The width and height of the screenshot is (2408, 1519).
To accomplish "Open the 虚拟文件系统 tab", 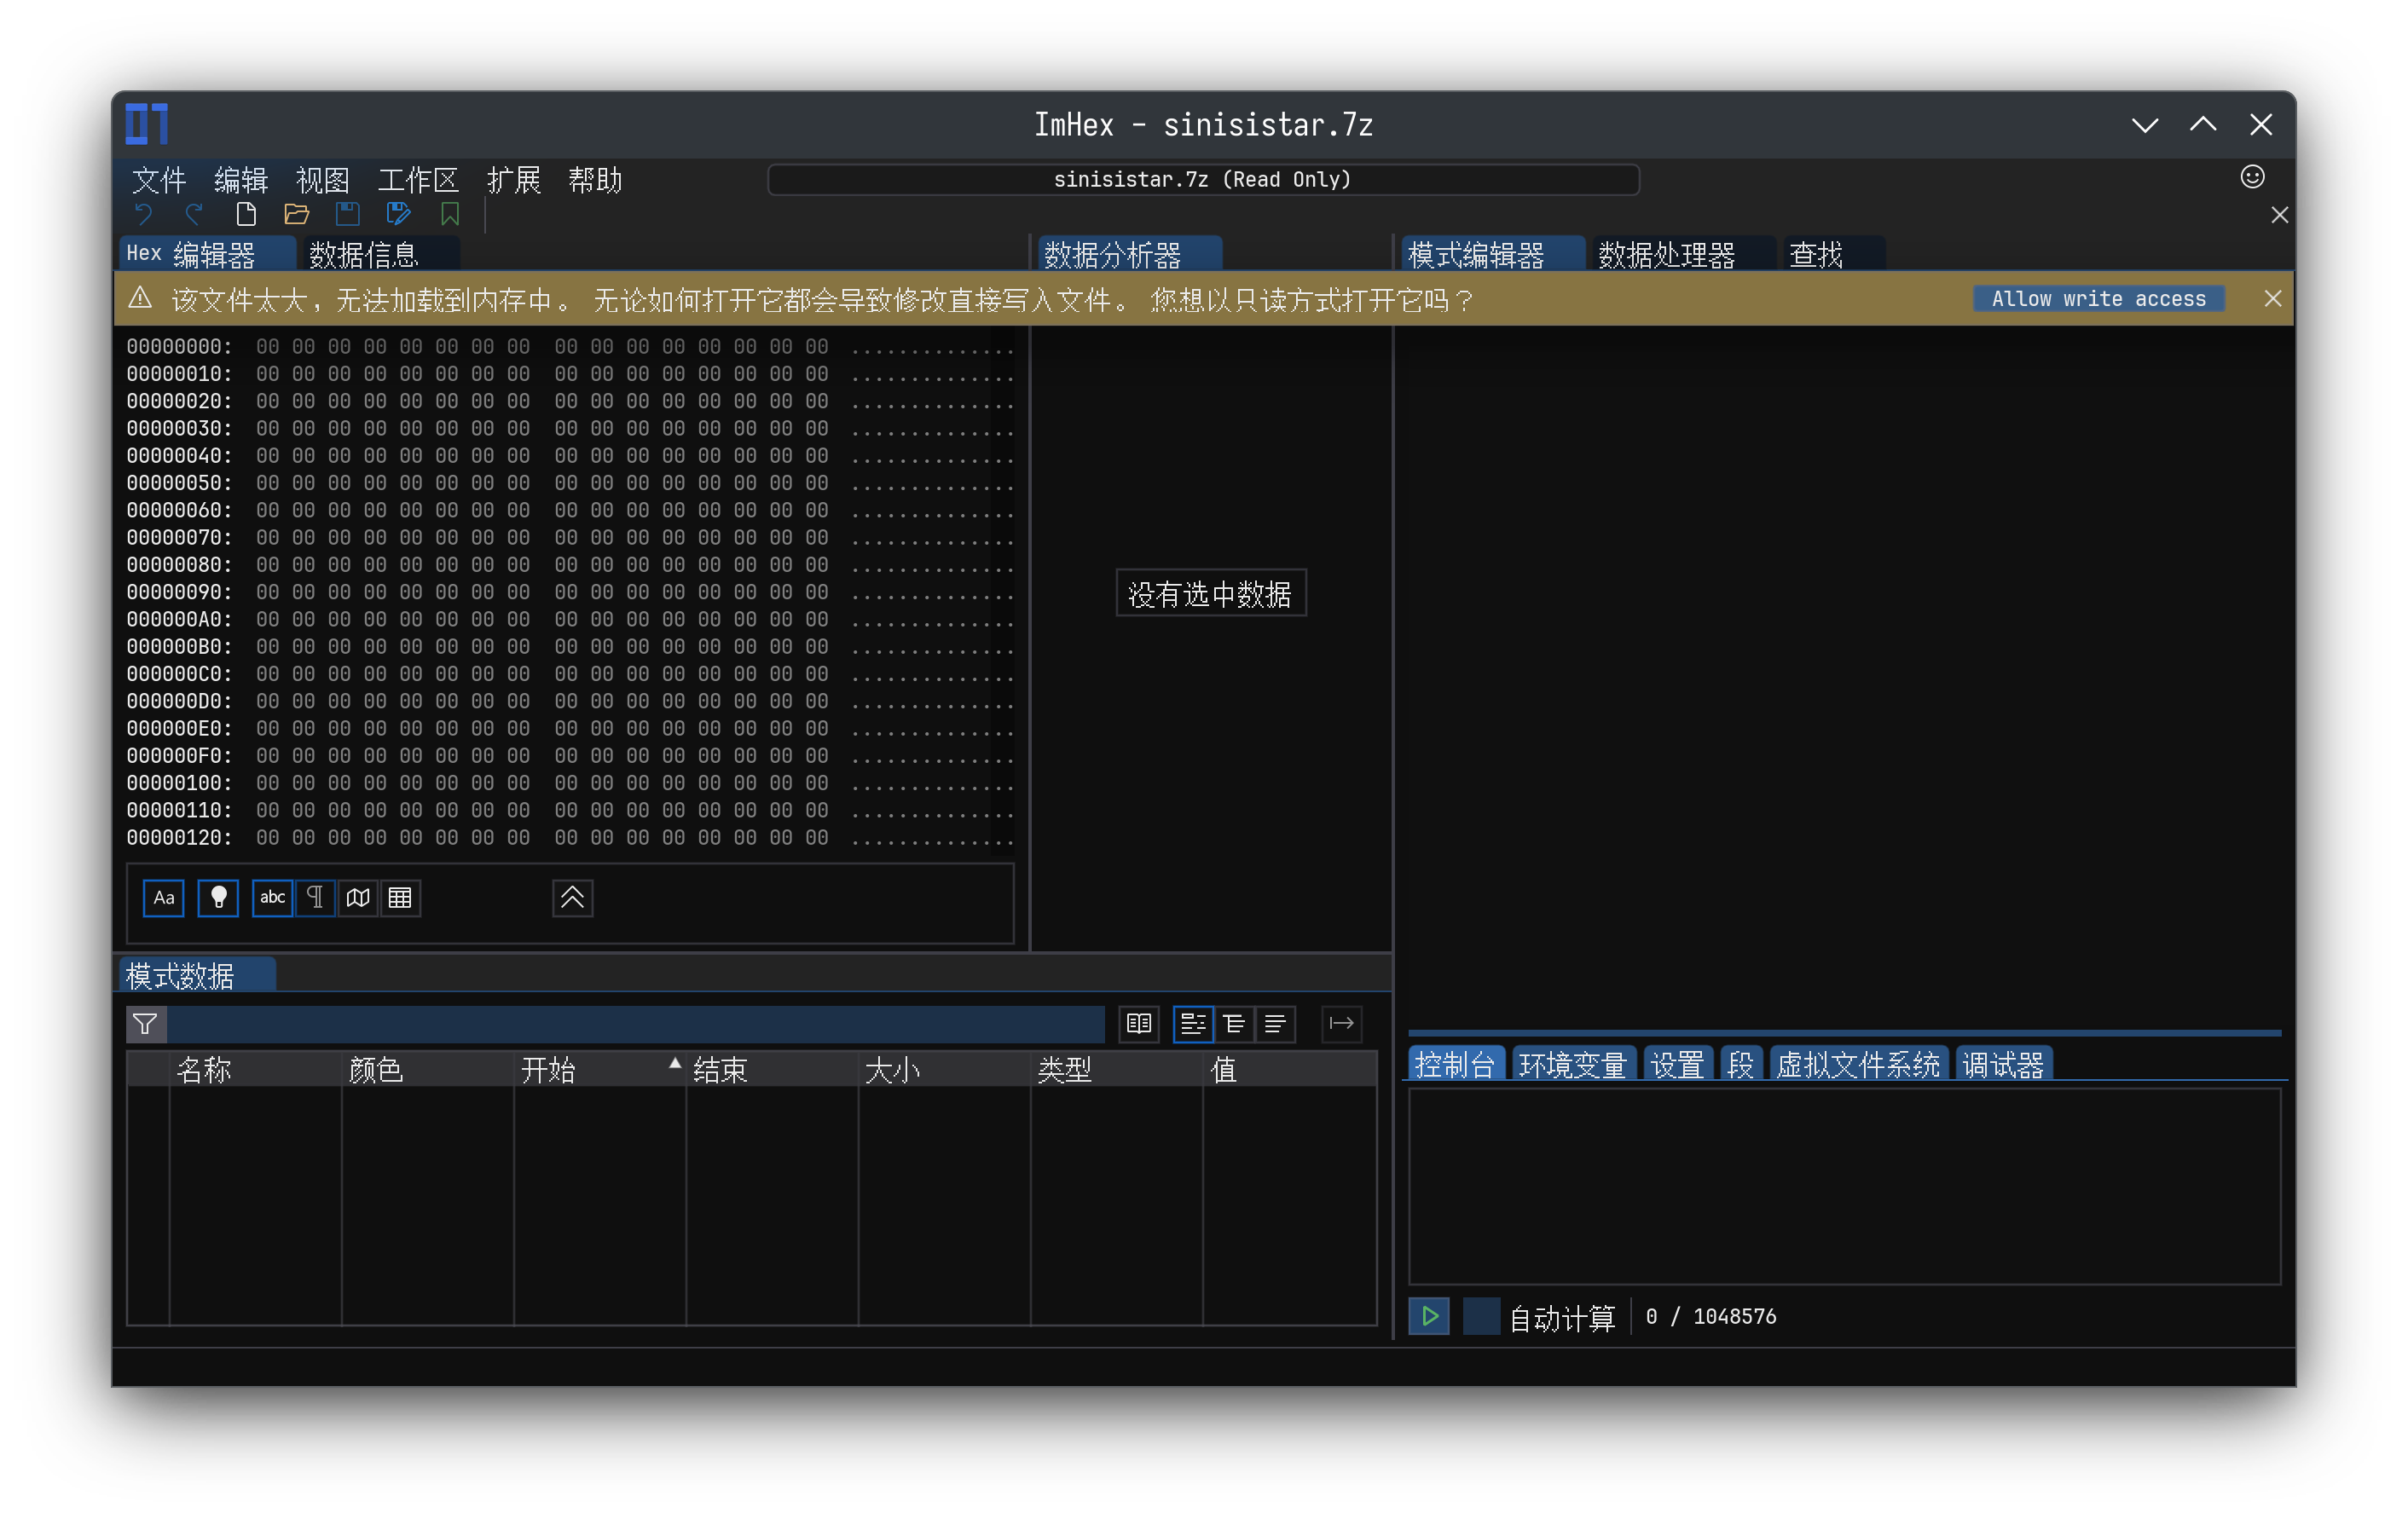I will [1859, 1064].
